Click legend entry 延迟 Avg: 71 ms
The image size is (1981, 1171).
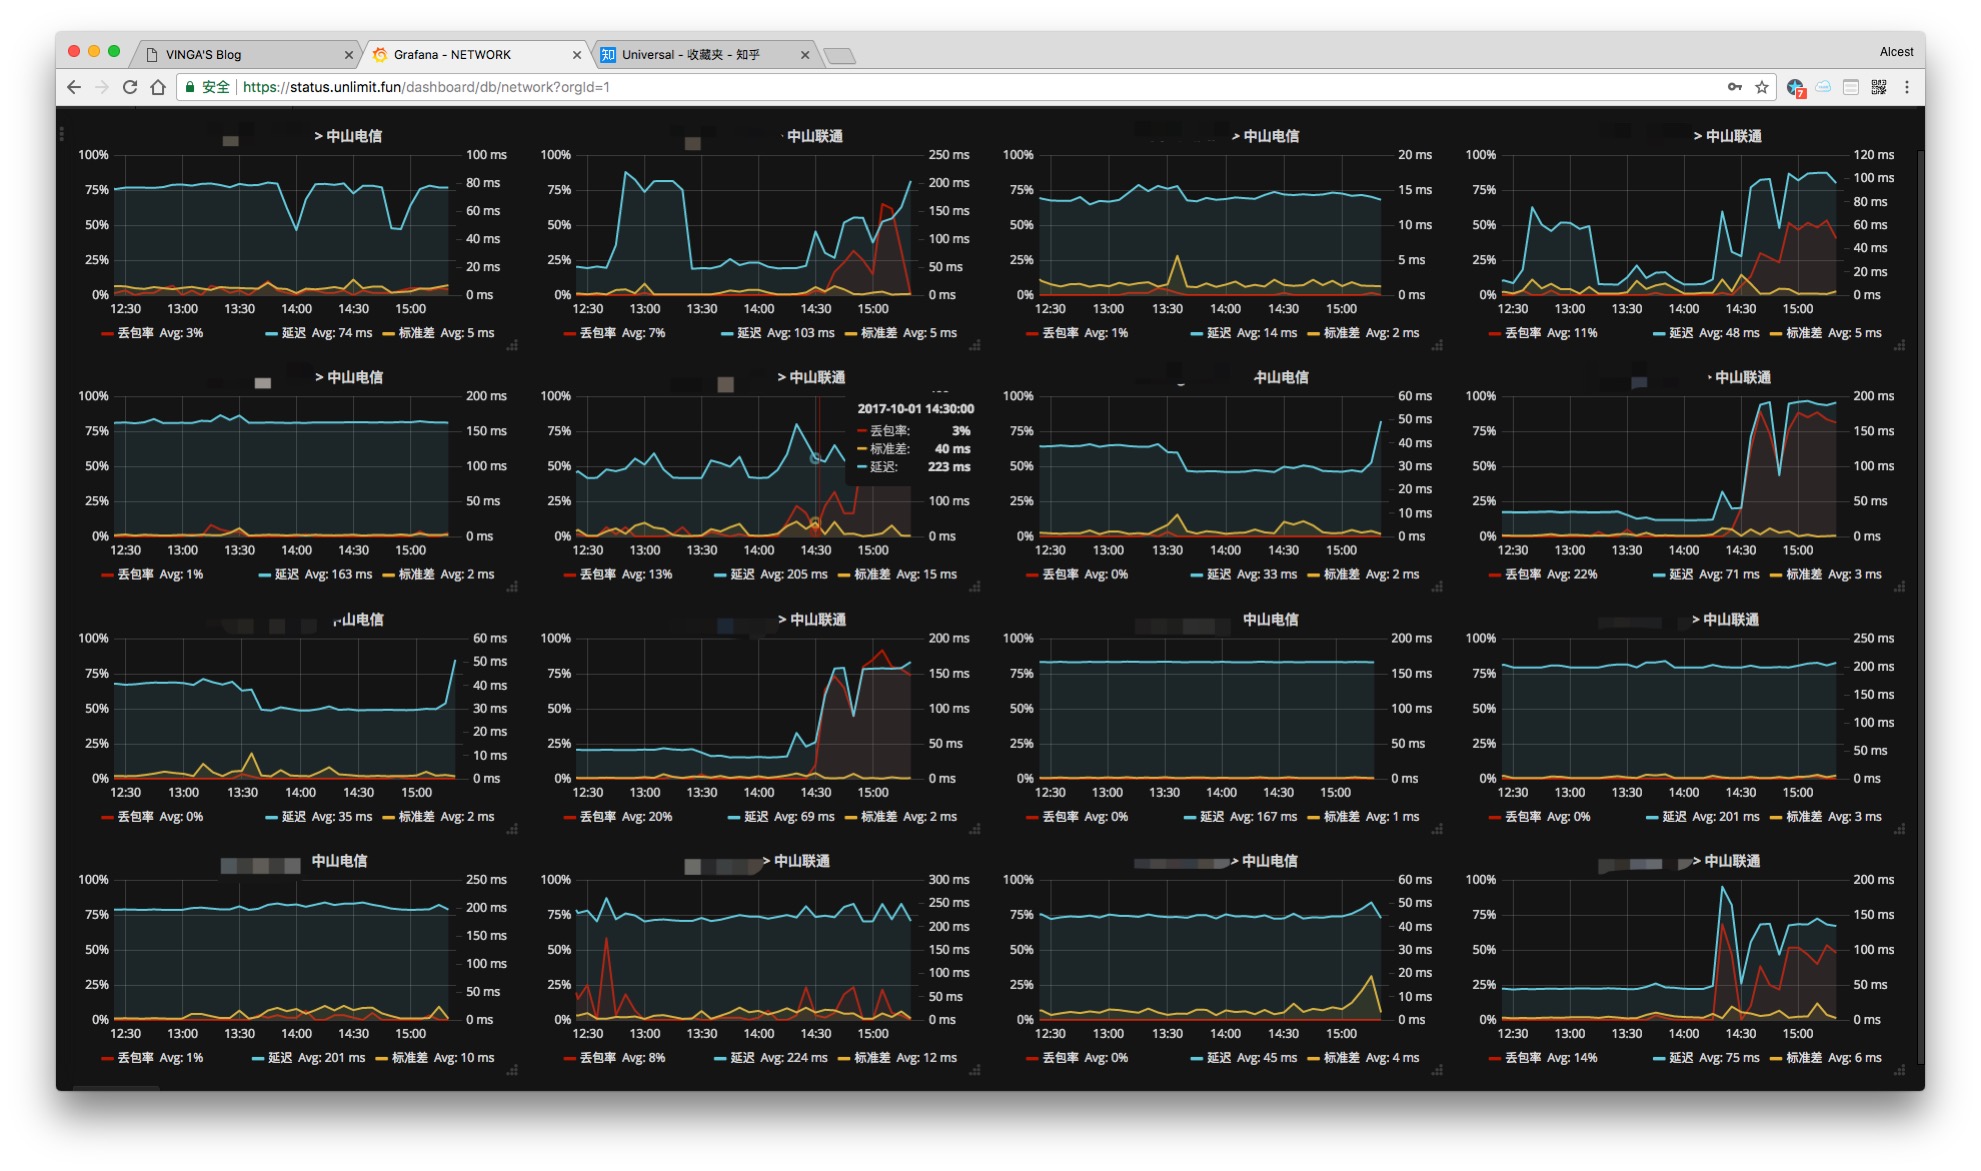(x=1706, y=574)
